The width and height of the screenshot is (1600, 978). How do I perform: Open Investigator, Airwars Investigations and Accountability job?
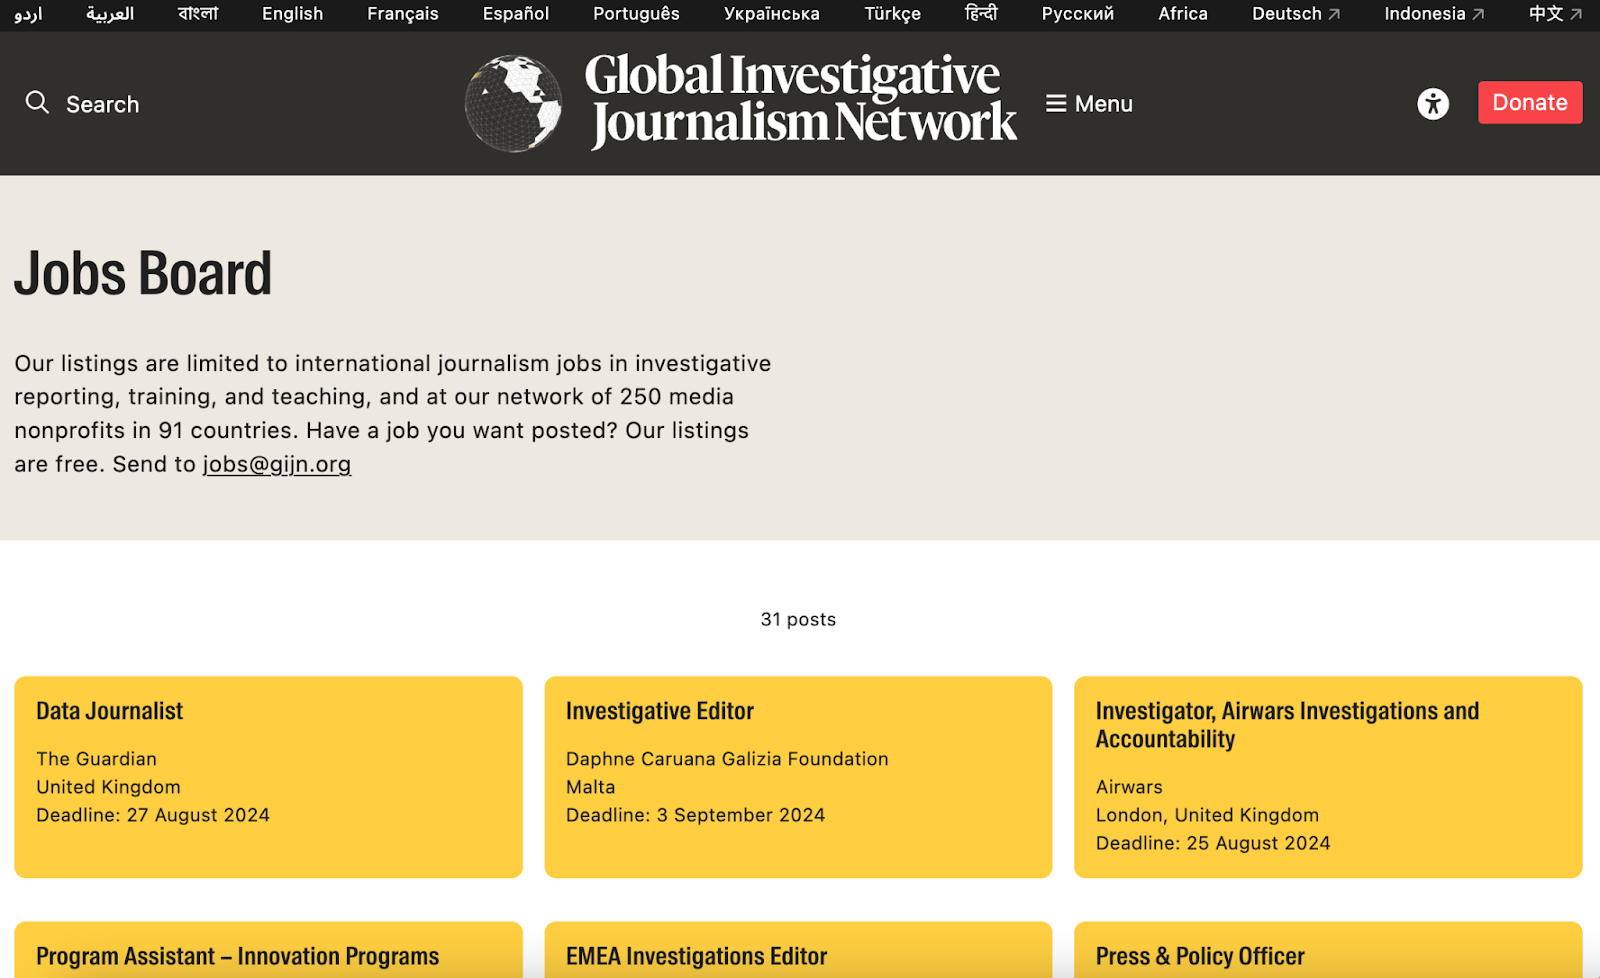(1328, 777)
